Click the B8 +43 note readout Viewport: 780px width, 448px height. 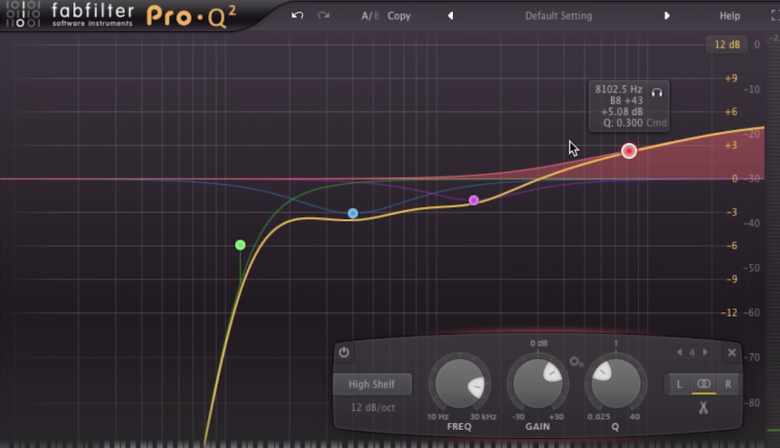coord(626,100)
